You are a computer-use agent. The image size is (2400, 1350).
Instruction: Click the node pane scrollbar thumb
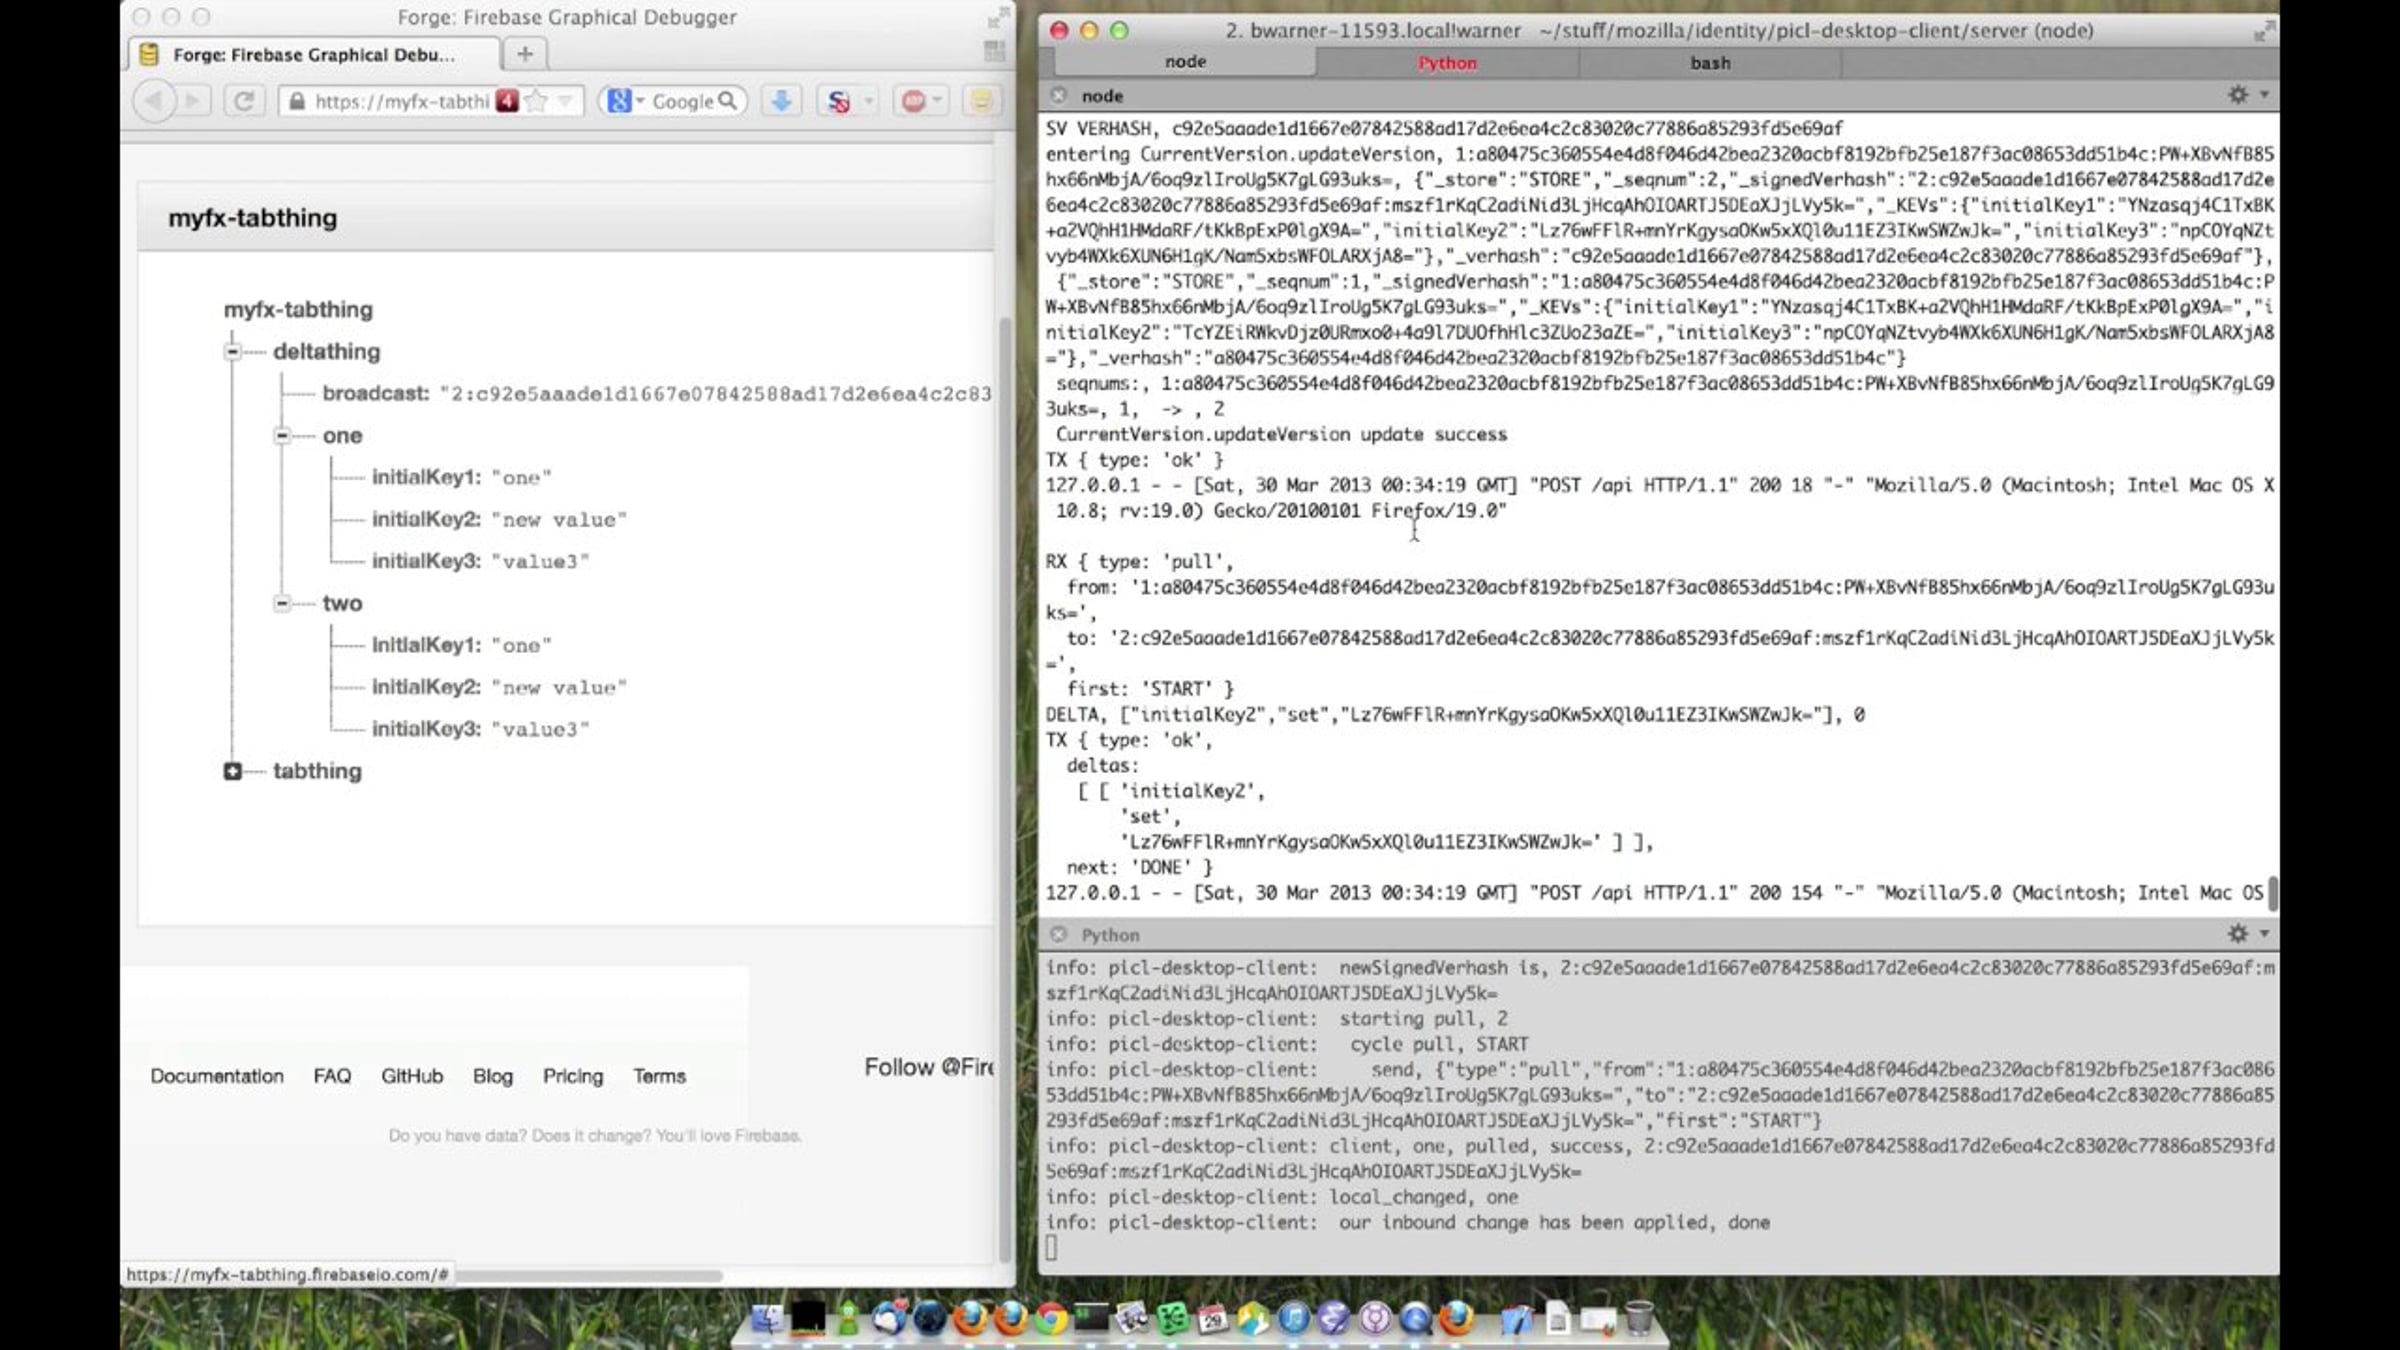coord(2272,893)
